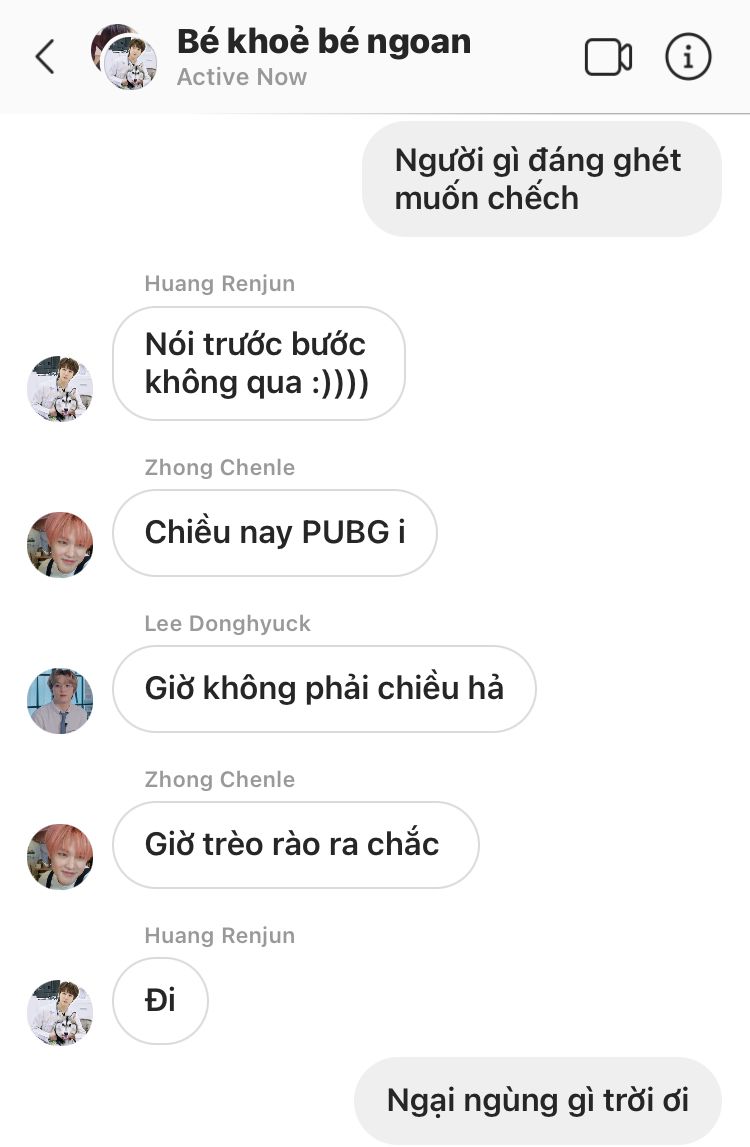Select the Đi message bubble
750x1147 pixels.
(160, 1001)
